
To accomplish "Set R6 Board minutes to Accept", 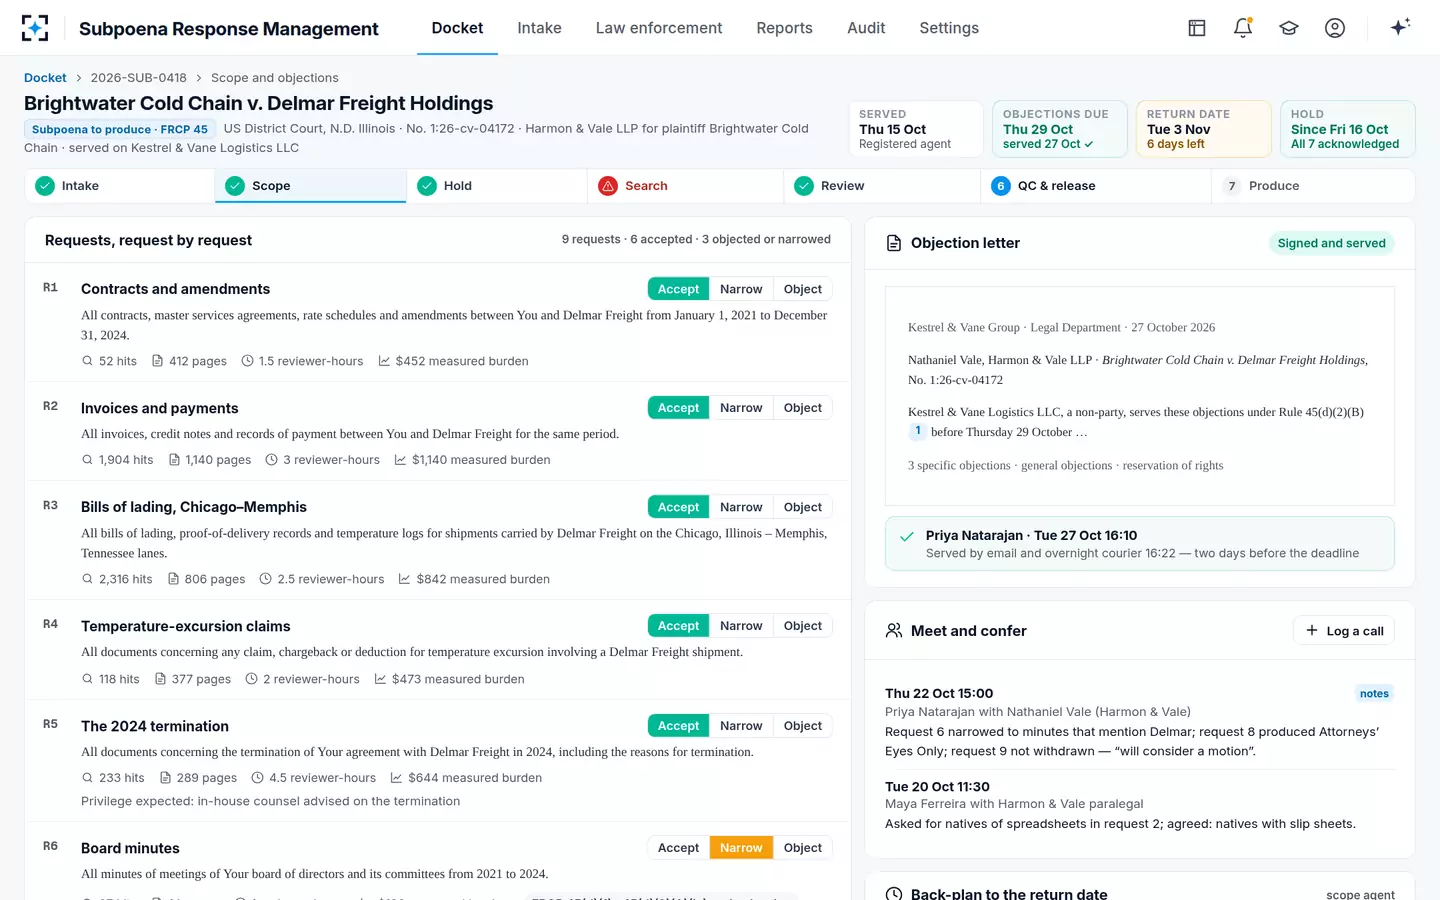I will tap(679, 848).
